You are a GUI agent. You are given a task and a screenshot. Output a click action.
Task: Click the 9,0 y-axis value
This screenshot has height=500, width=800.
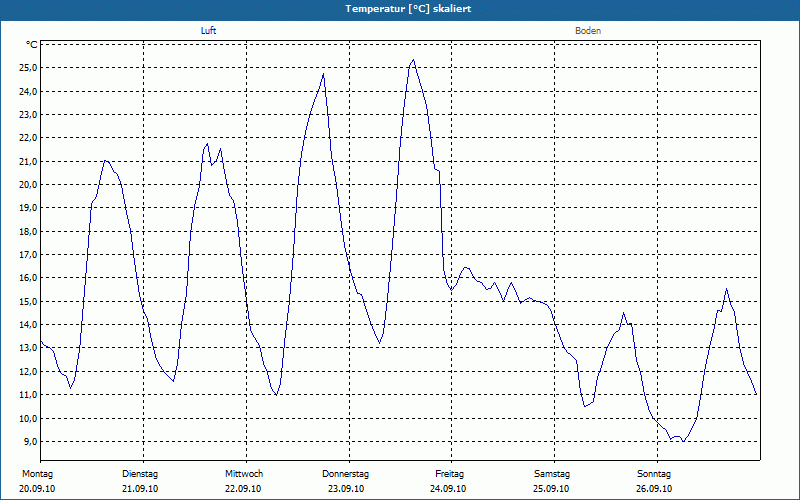click(x=30, y=441)
